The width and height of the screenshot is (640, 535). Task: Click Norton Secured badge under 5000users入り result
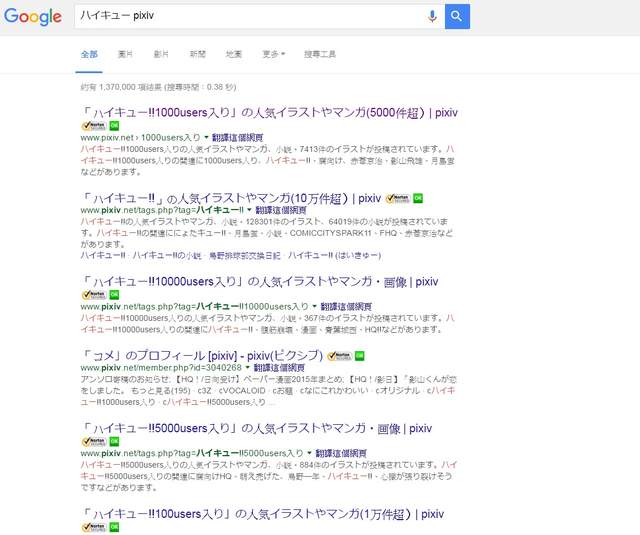click(x=94, y=442)
